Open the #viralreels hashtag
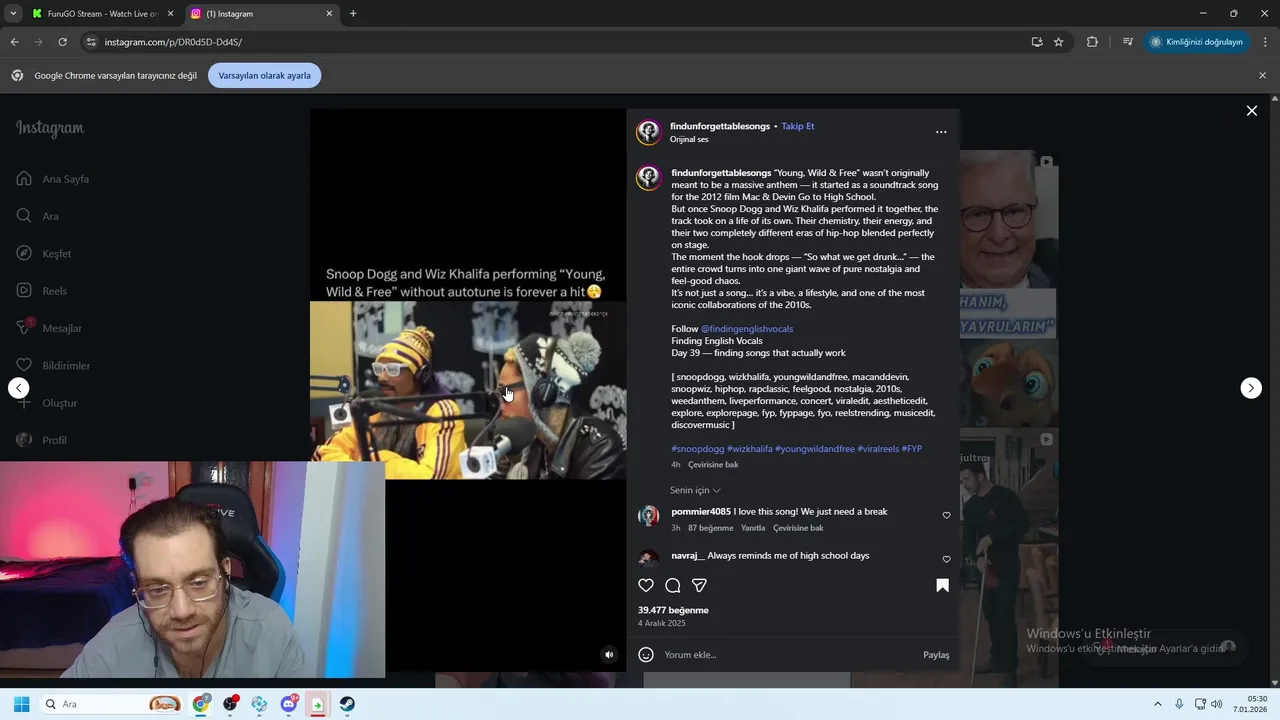The image size is (1280, 720). pyautogui.click(x=878, y=449)
